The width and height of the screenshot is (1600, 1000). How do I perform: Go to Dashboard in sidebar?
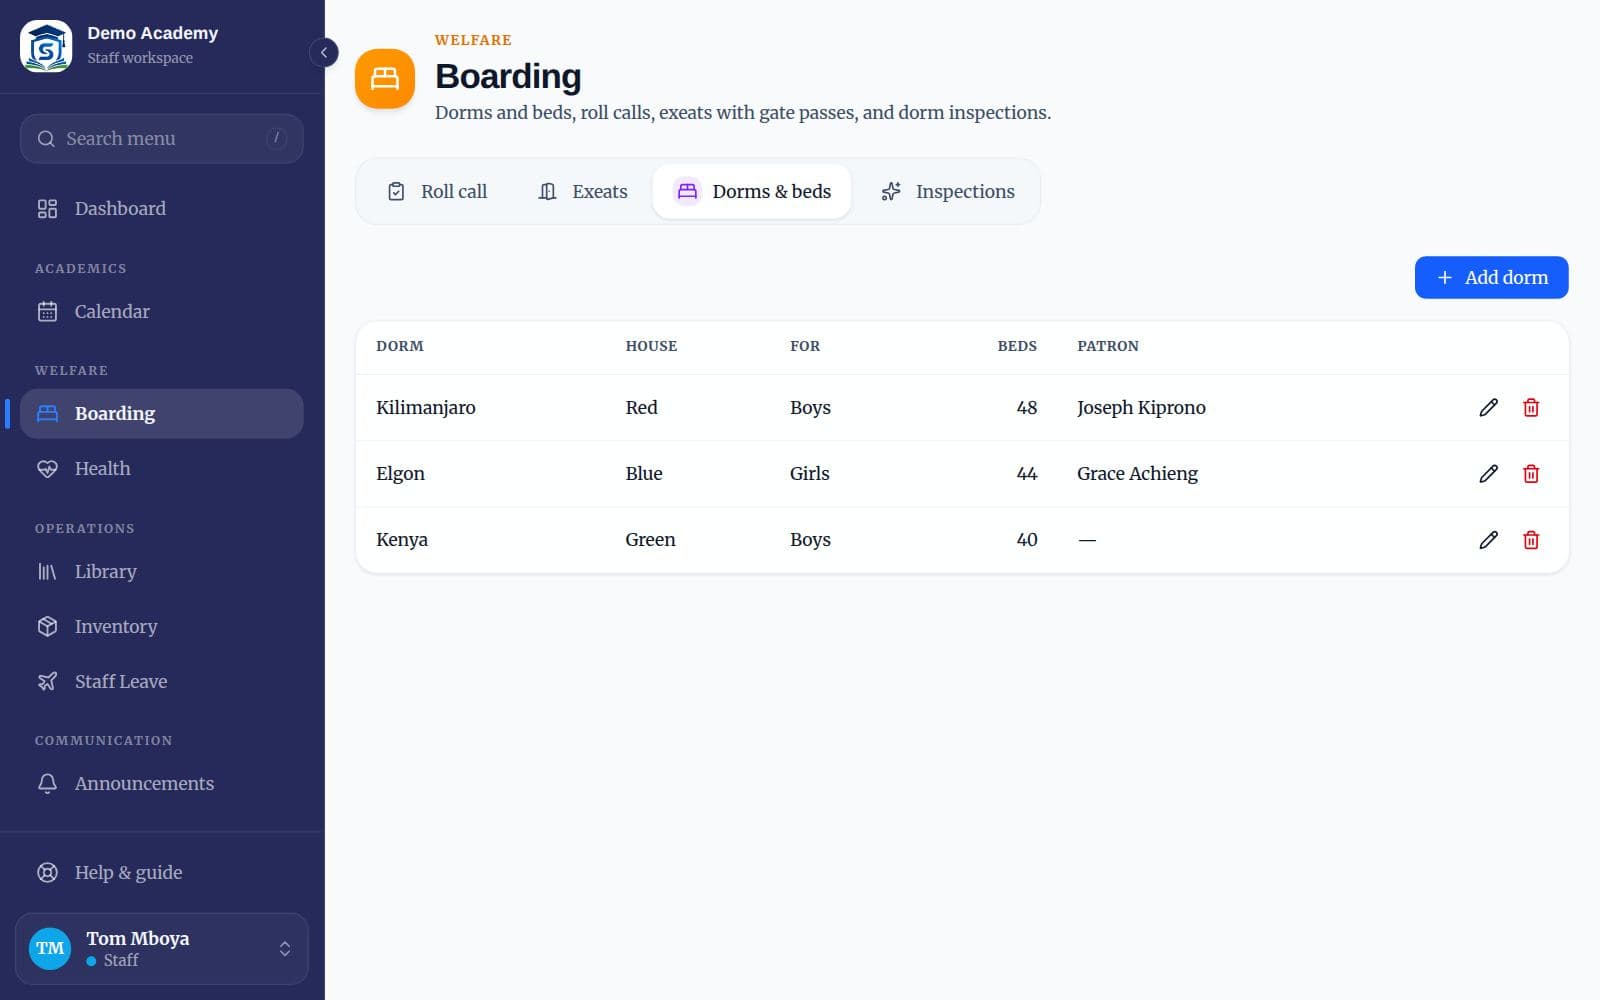click(162, 208)
